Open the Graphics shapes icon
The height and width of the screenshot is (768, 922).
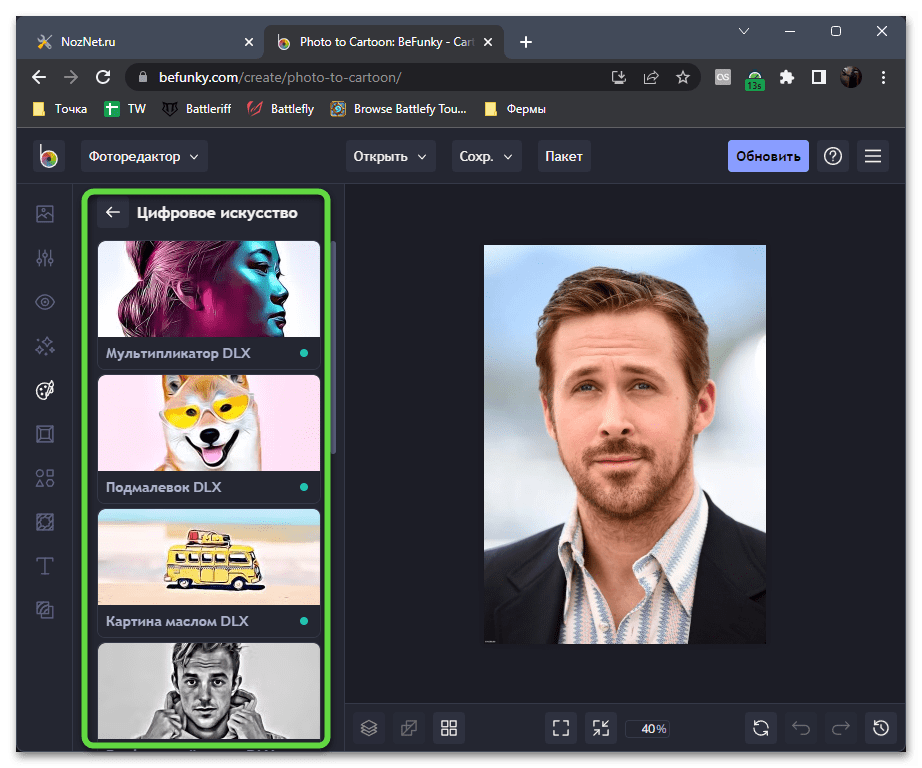[x=45, y=478]
